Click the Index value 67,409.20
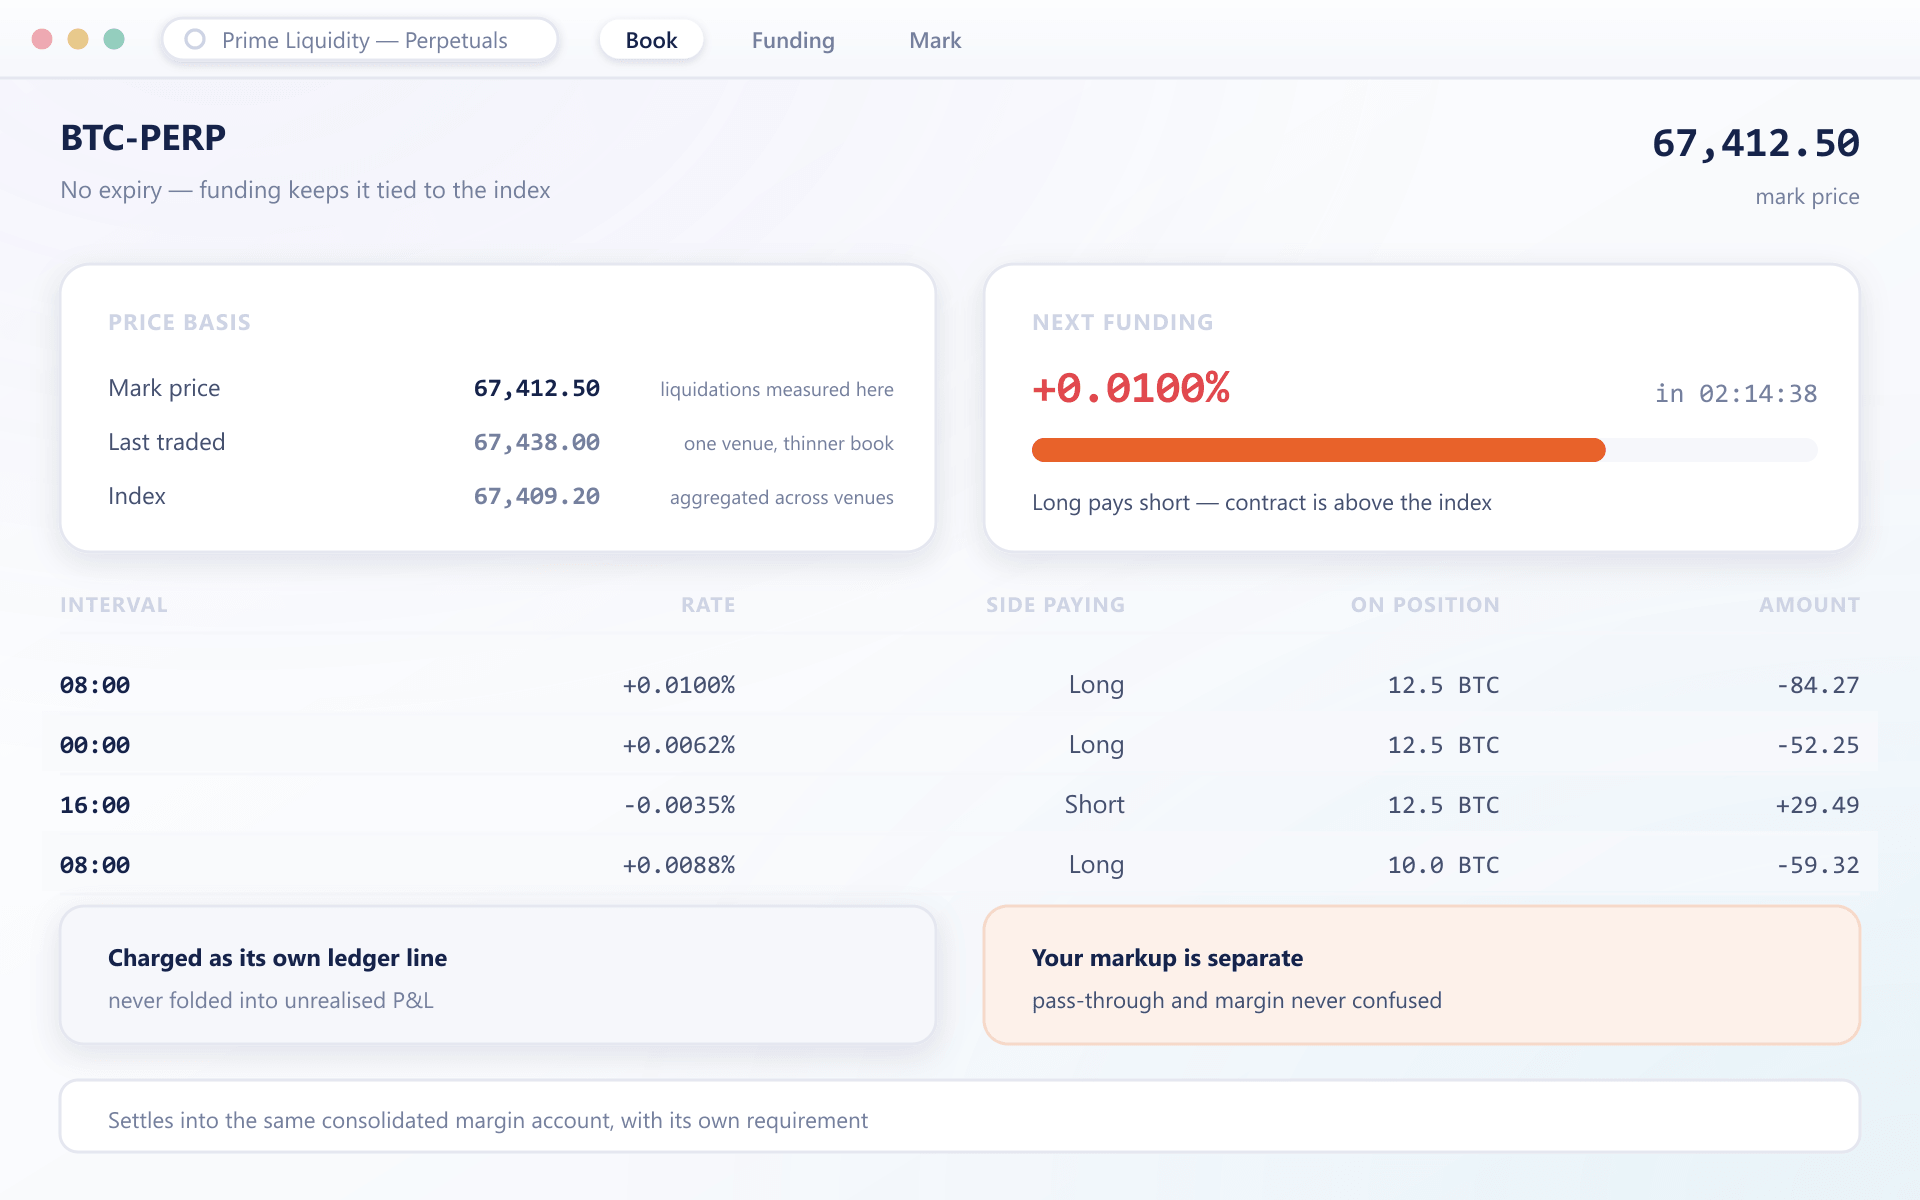The height and width of the screenshot is (1200, 1920). pos(536,496)
